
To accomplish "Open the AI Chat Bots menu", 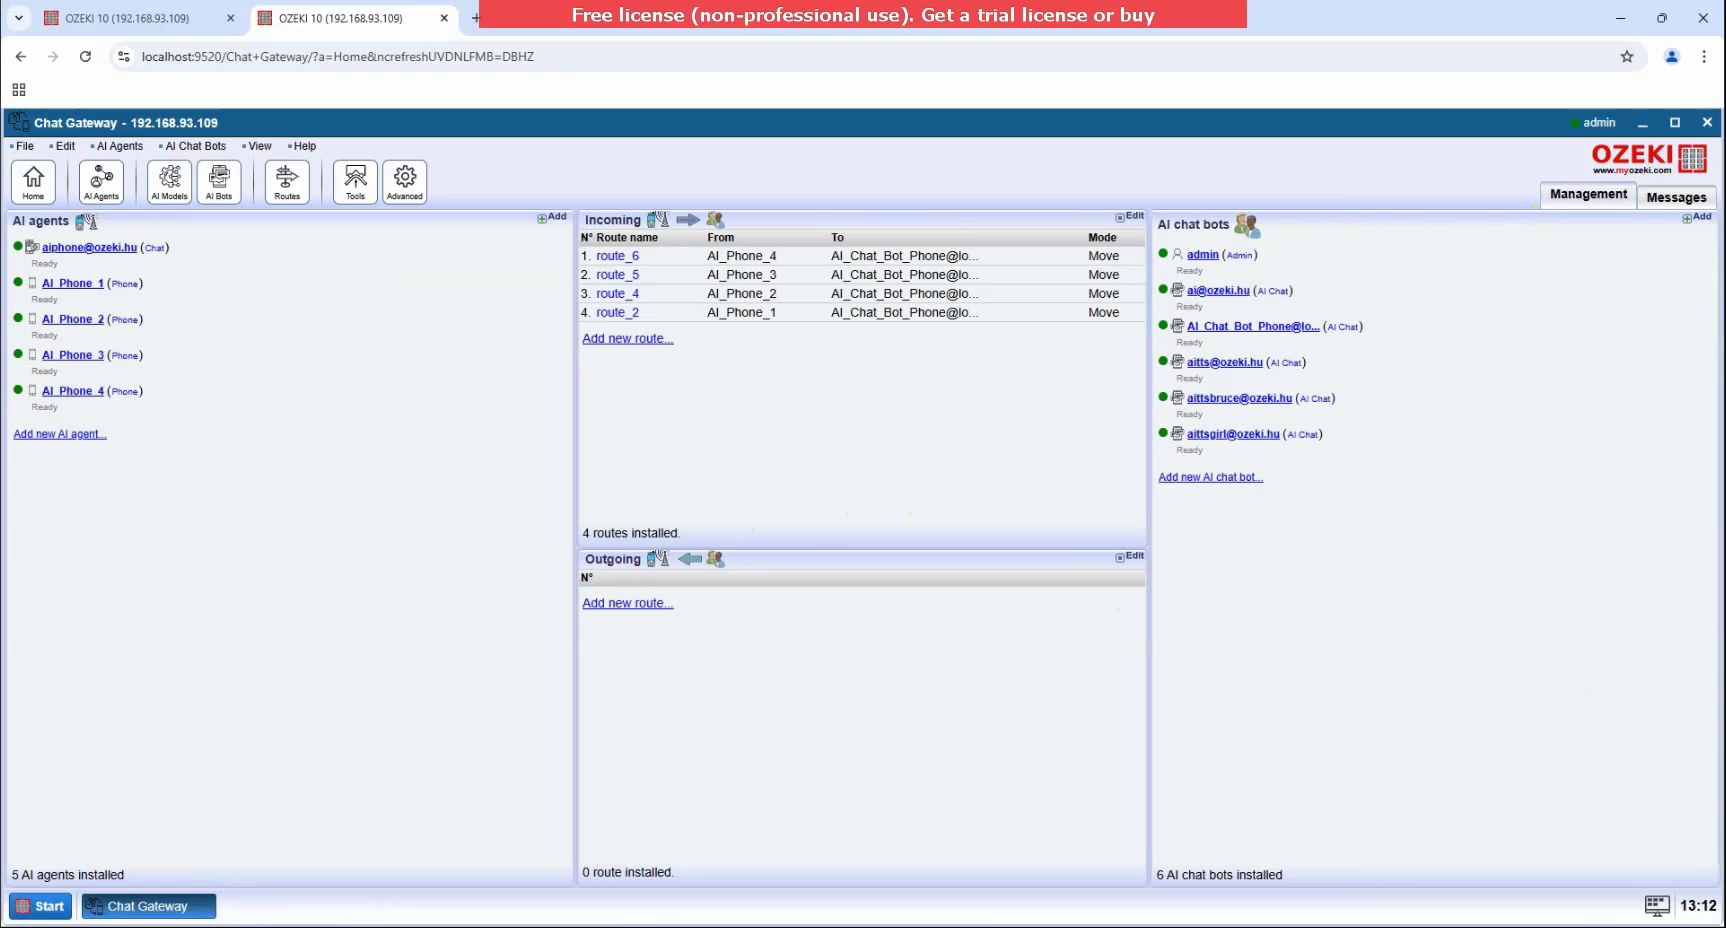I will pyautogui.click(x=193, y=146).
